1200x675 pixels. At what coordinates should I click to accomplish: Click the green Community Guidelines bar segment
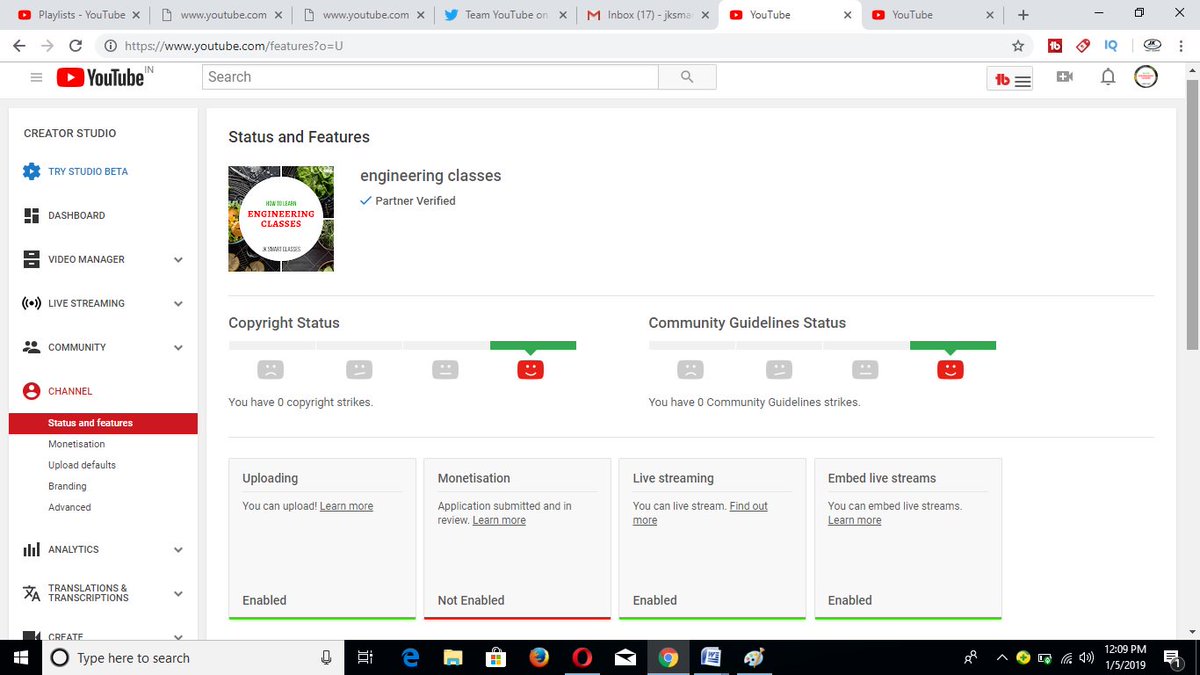(953, 345)
